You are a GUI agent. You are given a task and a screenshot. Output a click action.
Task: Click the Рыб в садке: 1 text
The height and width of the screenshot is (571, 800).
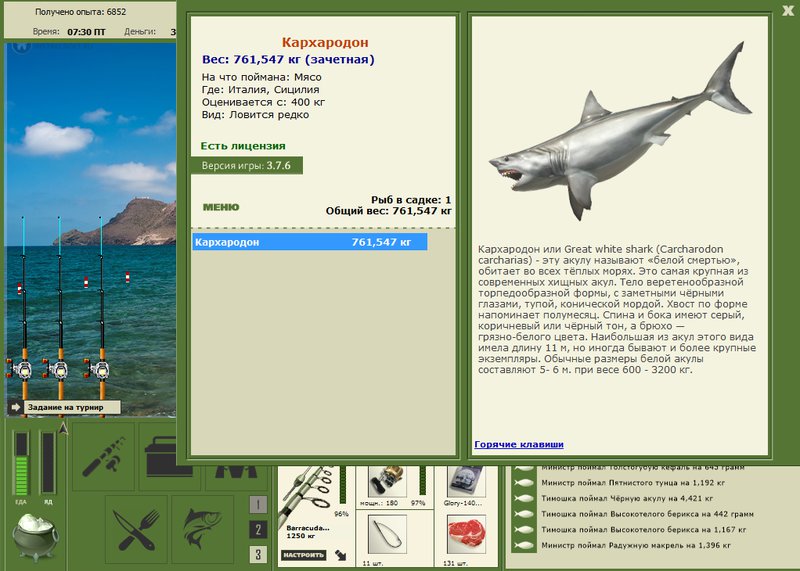[411, 200]
